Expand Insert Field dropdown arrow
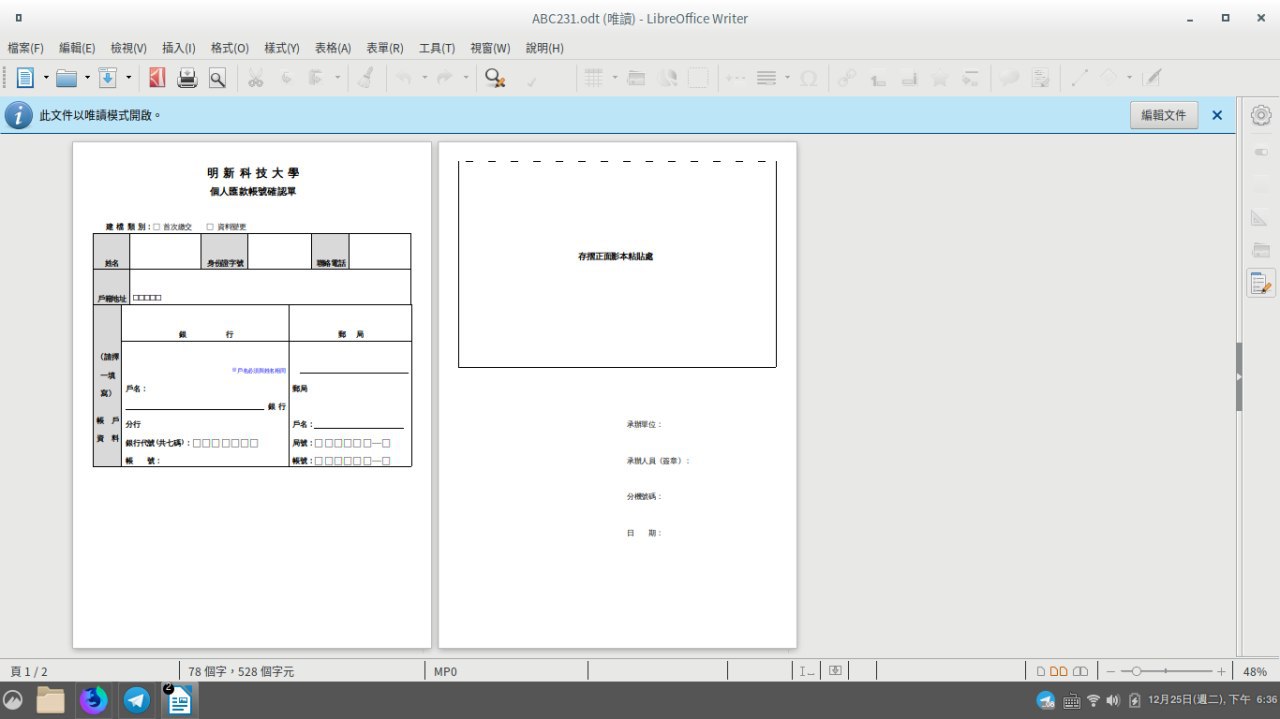 [787, 78]
